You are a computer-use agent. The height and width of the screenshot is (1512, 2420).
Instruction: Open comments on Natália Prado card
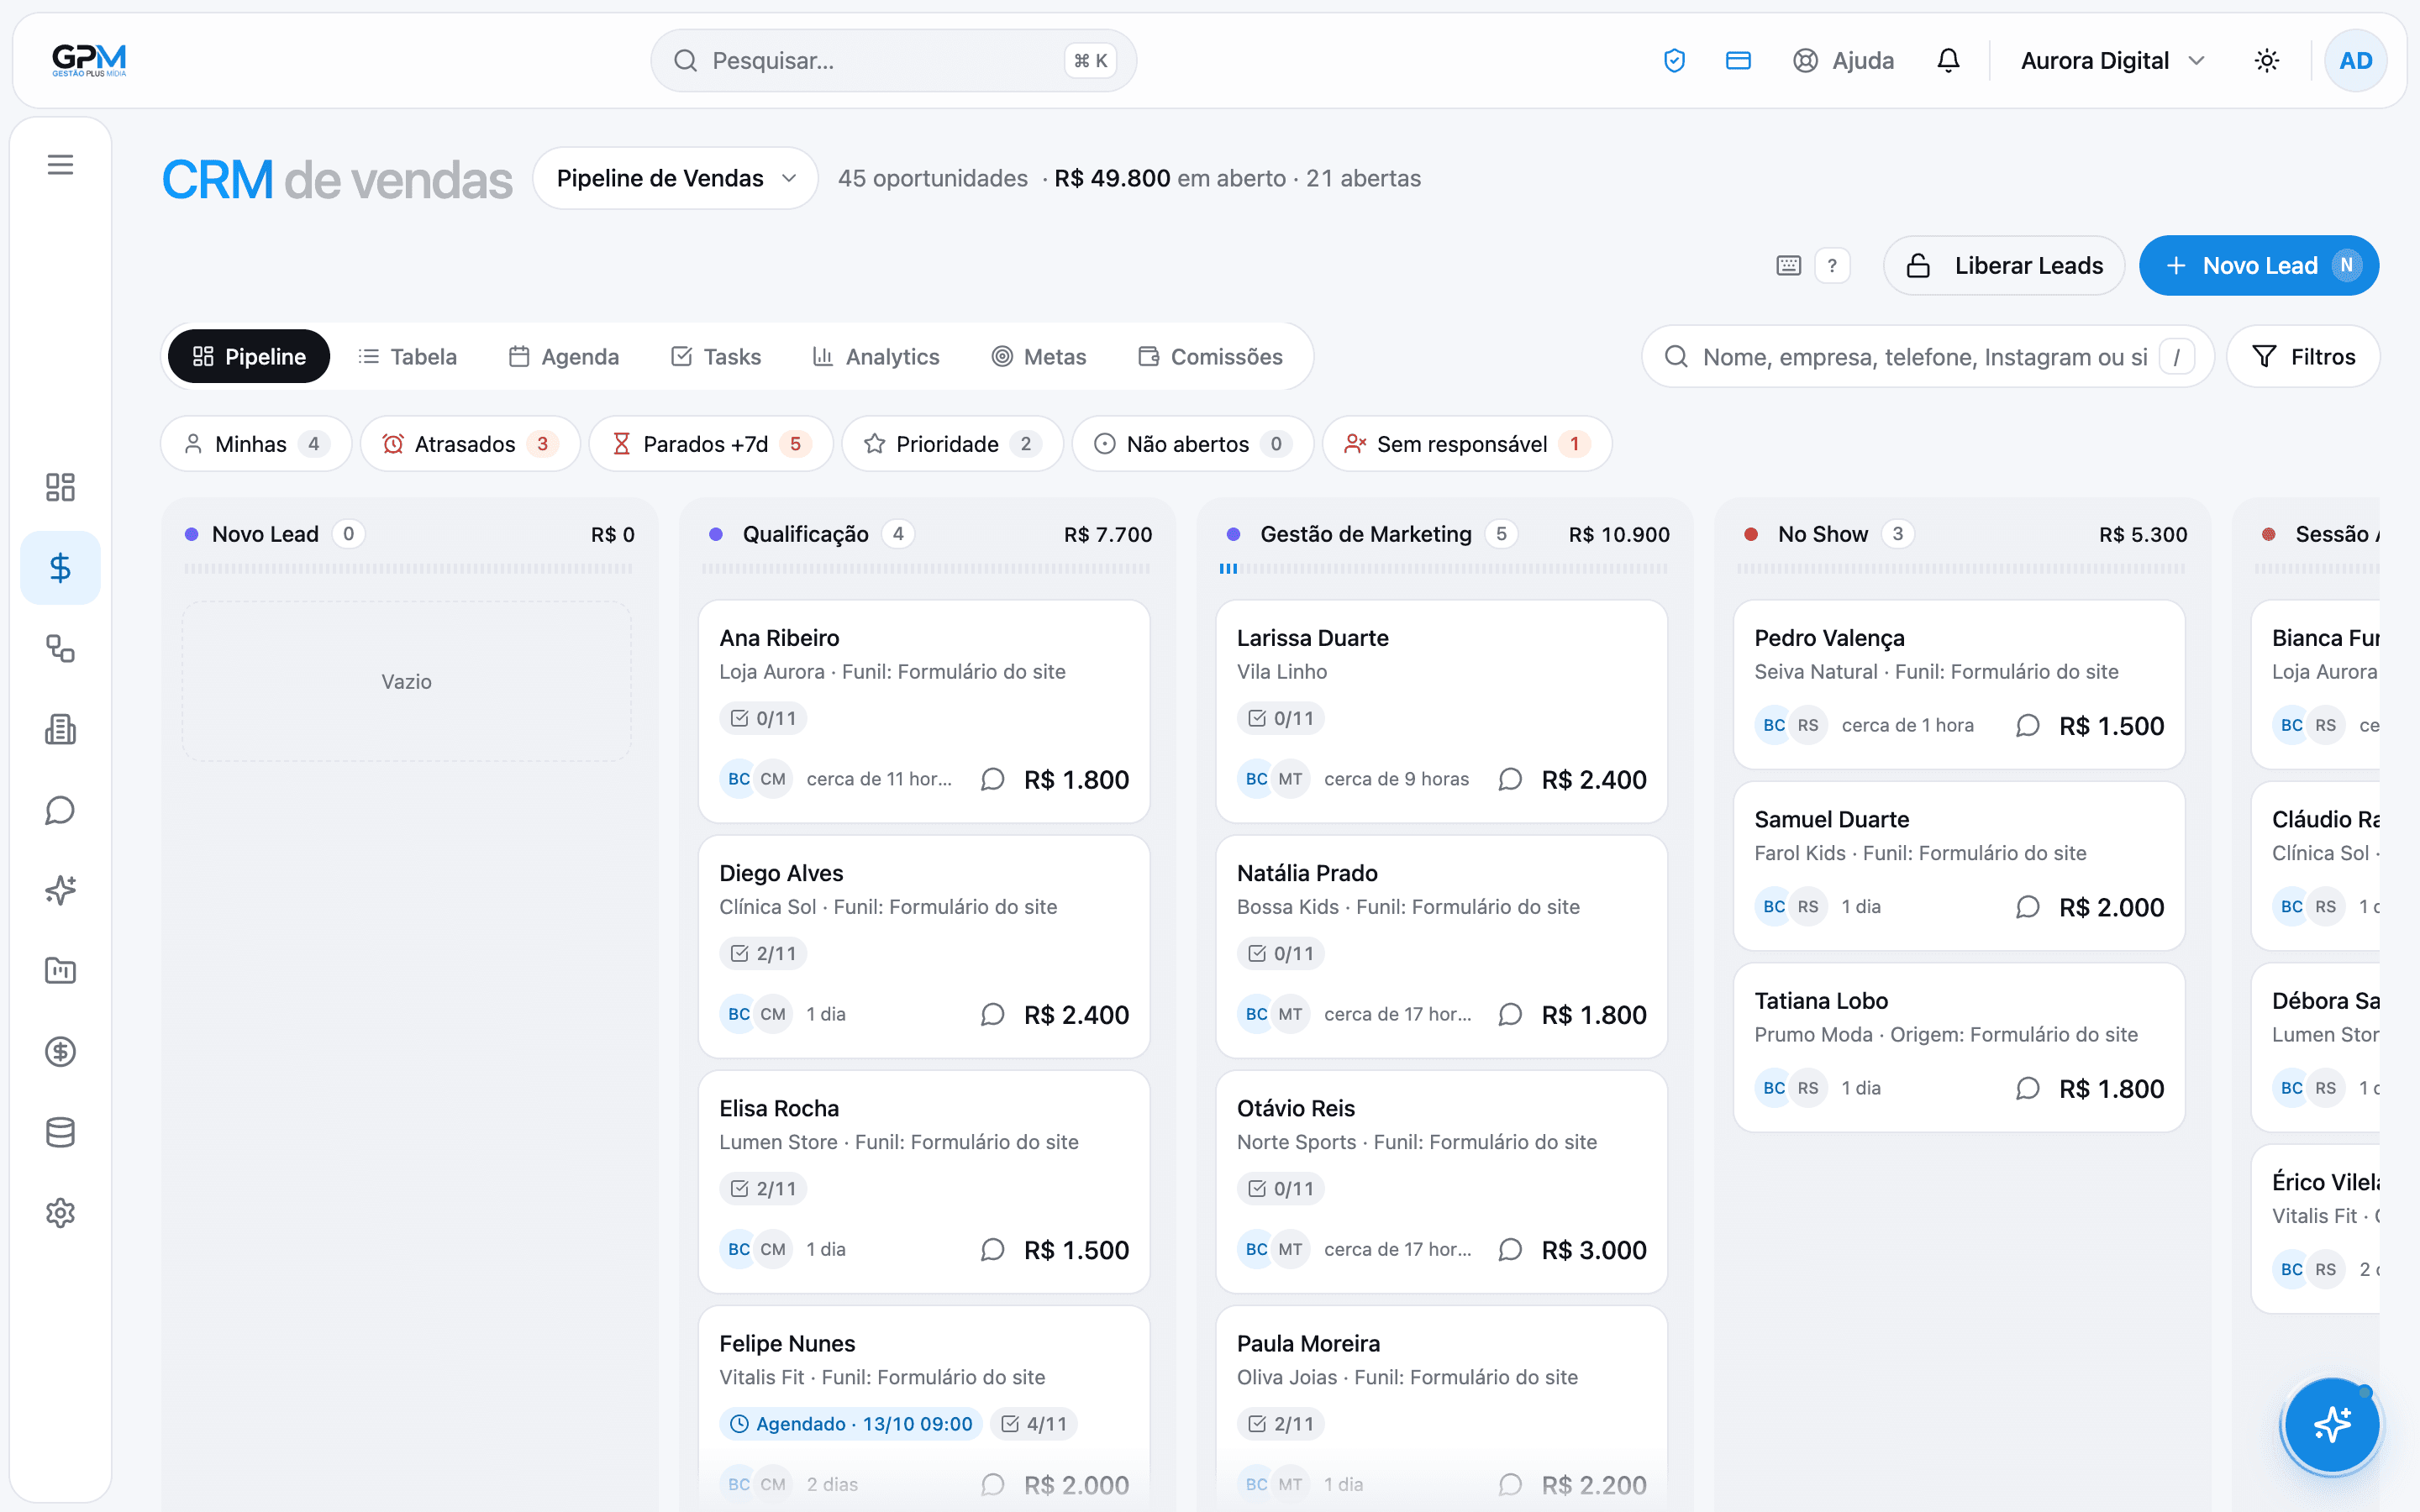tap(1510, 1014)
